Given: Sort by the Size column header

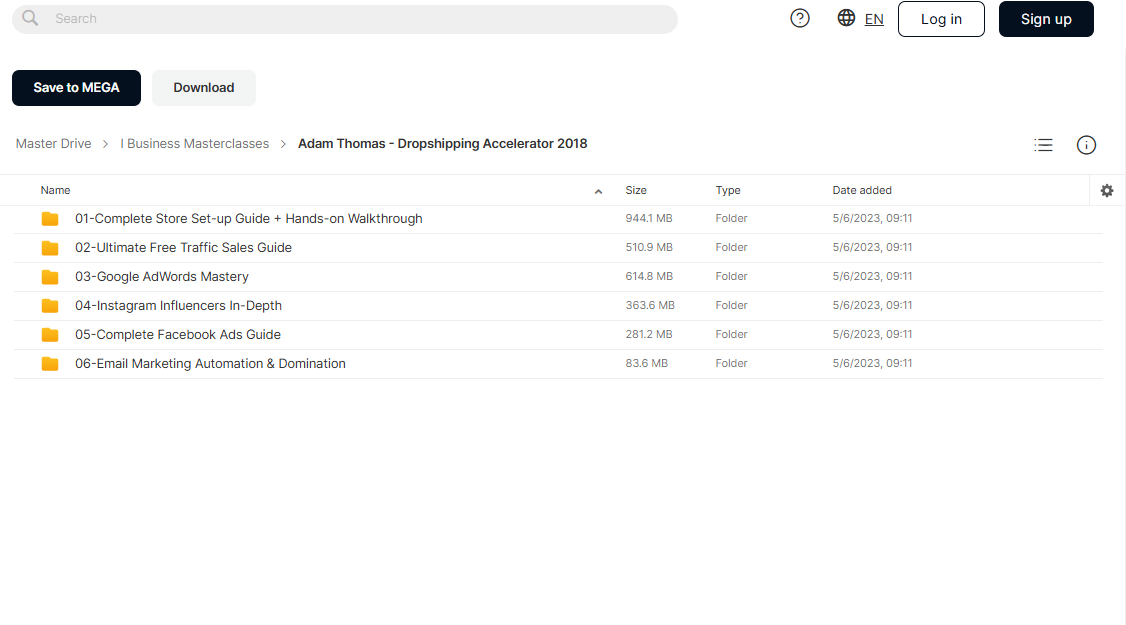Looking at the screenshot, I should (636, 190).
